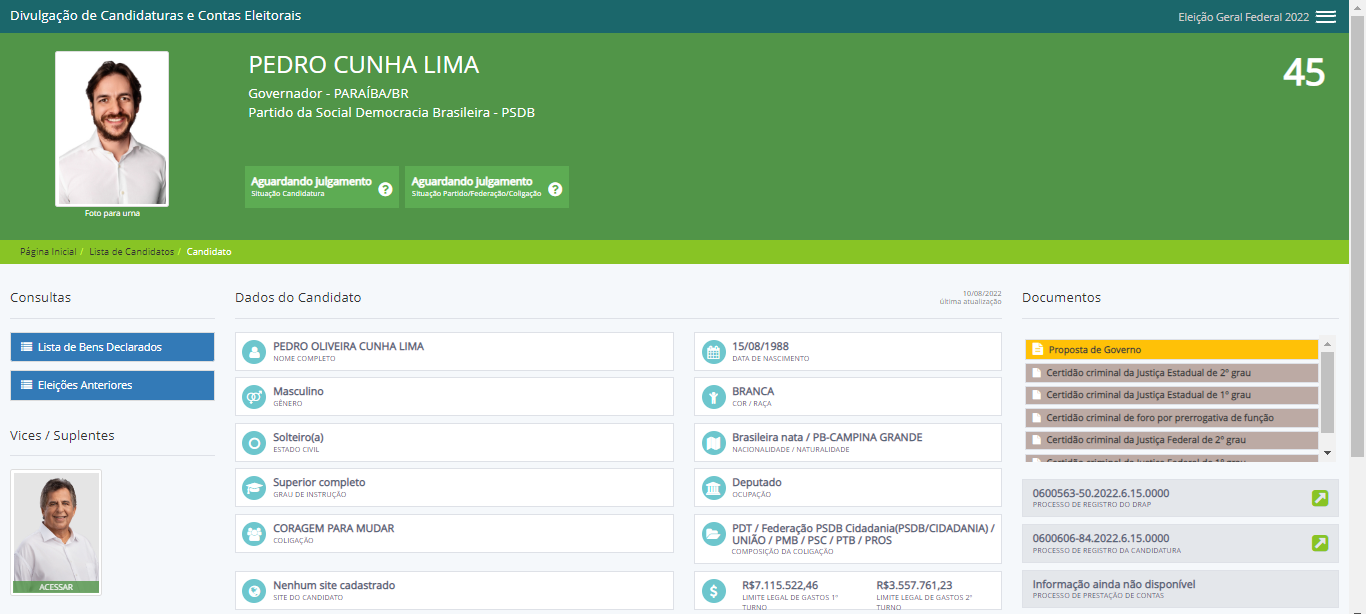Click the list icon on Lista de Bens Declarados
This screenshot has height=614, width=1366.
point(27,347)
